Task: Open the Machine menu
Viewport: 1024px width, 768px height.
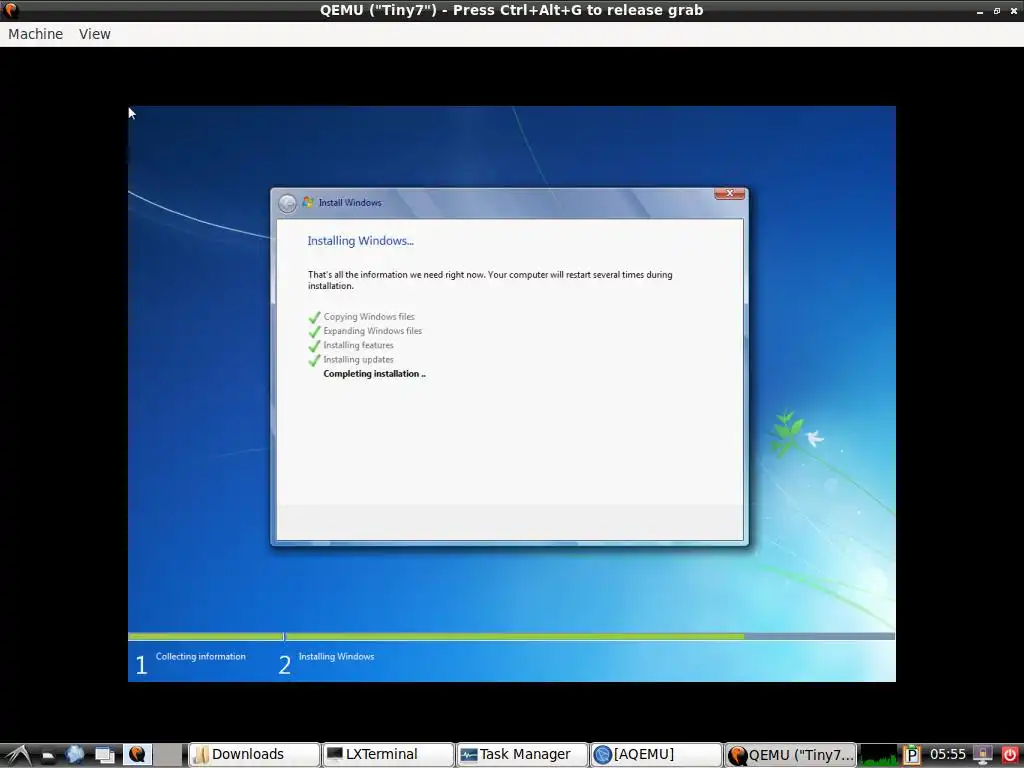Action: (35, 34)
